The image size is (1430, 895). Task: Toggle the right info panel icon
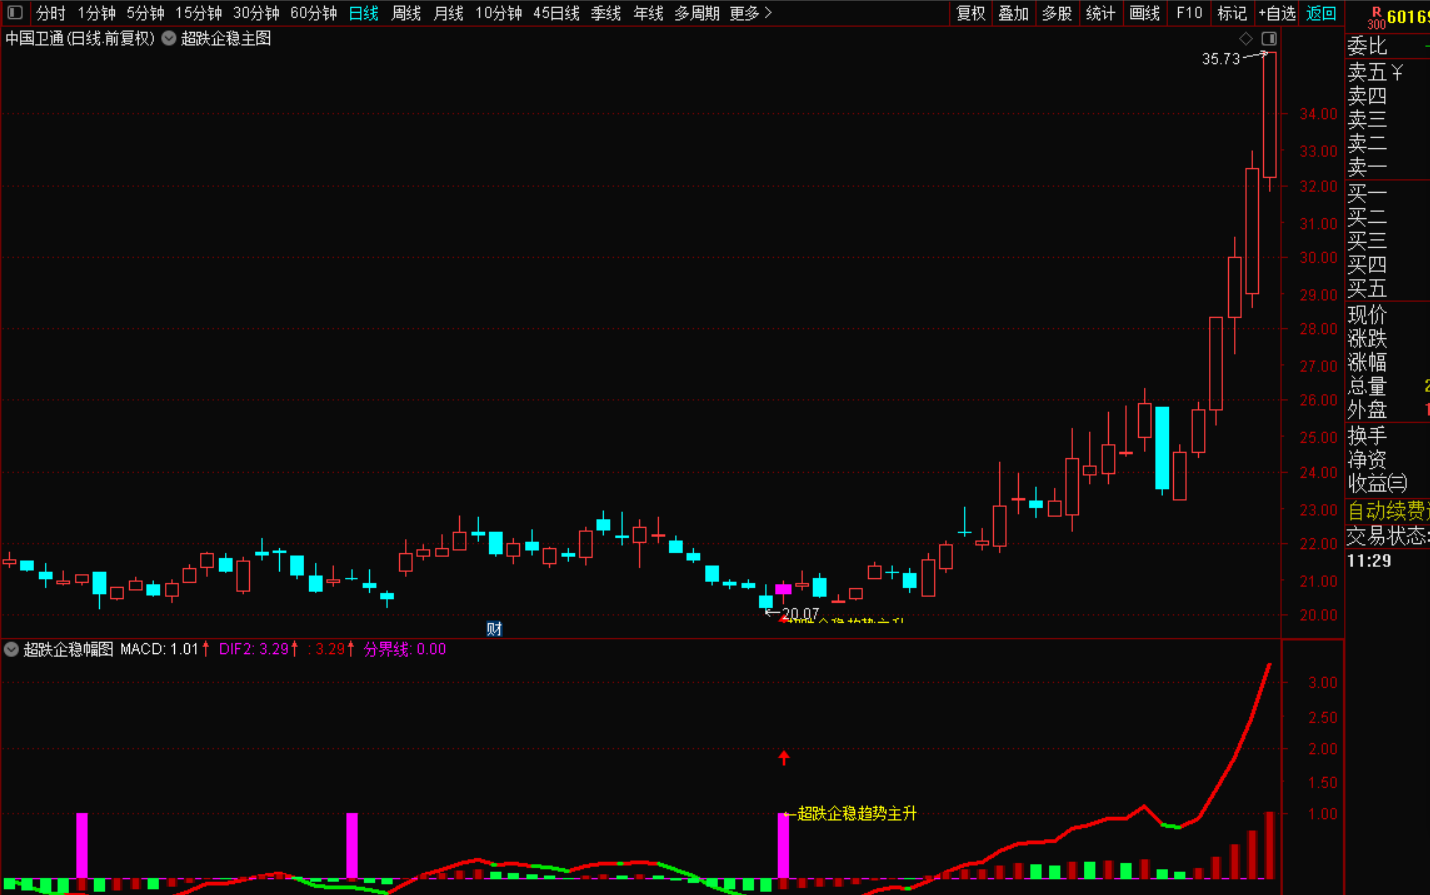point(1269,38)
